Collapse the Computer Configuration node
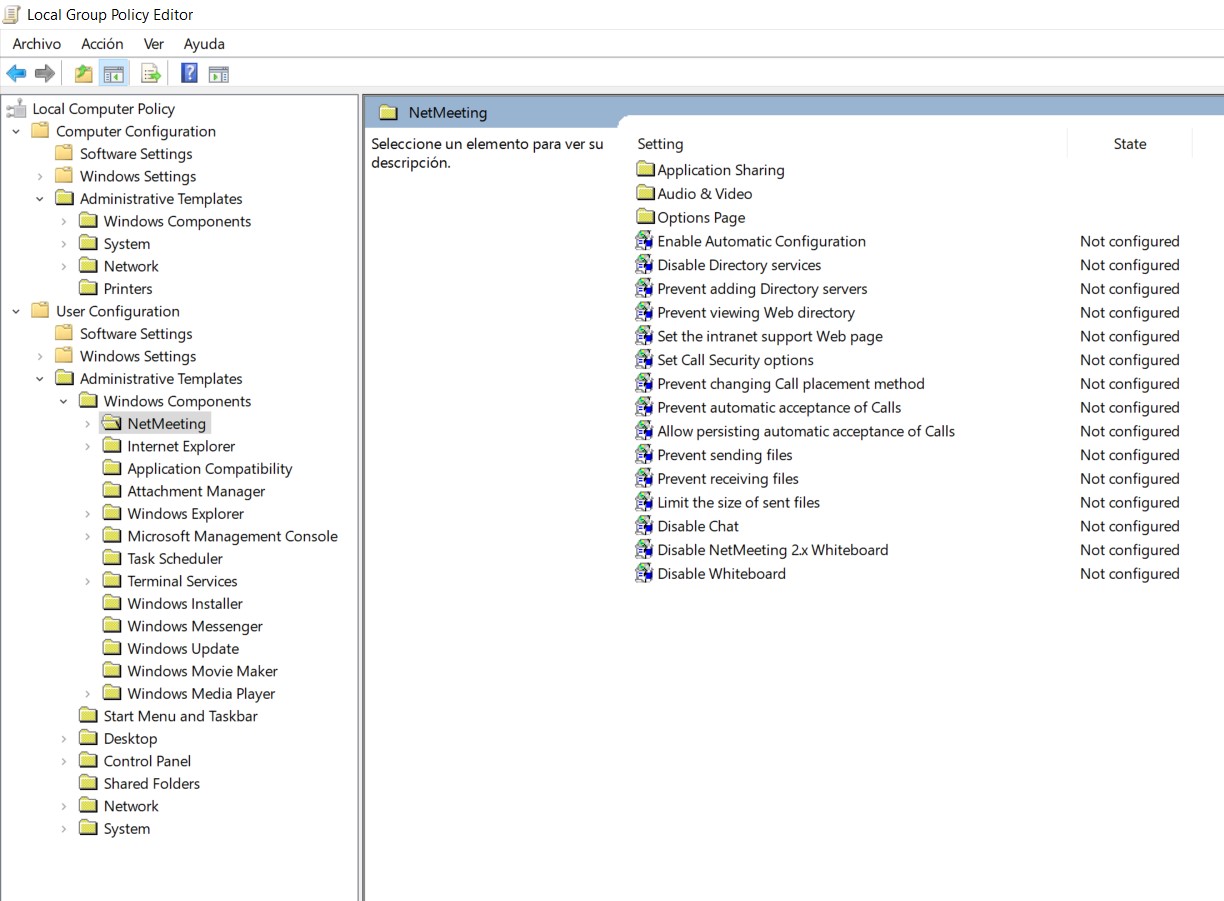This screenshot has height=901, width=1224. (x=16, y=132)
